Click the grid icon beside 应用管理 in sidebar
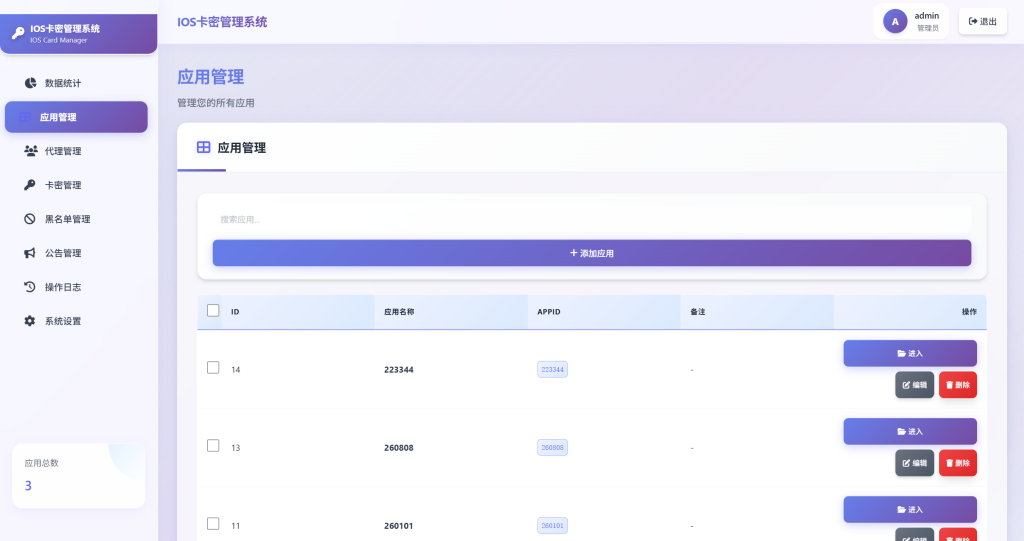Viewport: 1024px width, 541px height. [25, 117]
